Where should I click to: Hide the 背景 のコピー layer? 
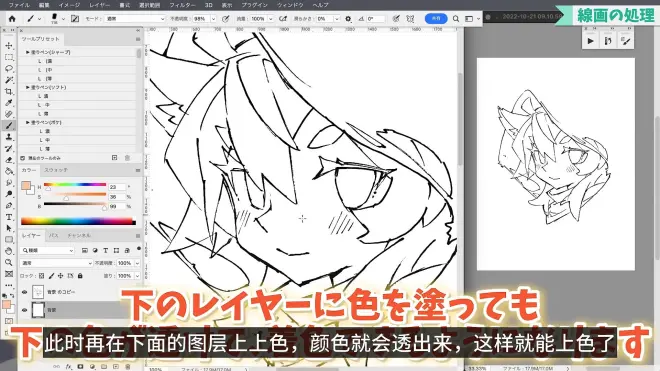click(x=24, y=292)
